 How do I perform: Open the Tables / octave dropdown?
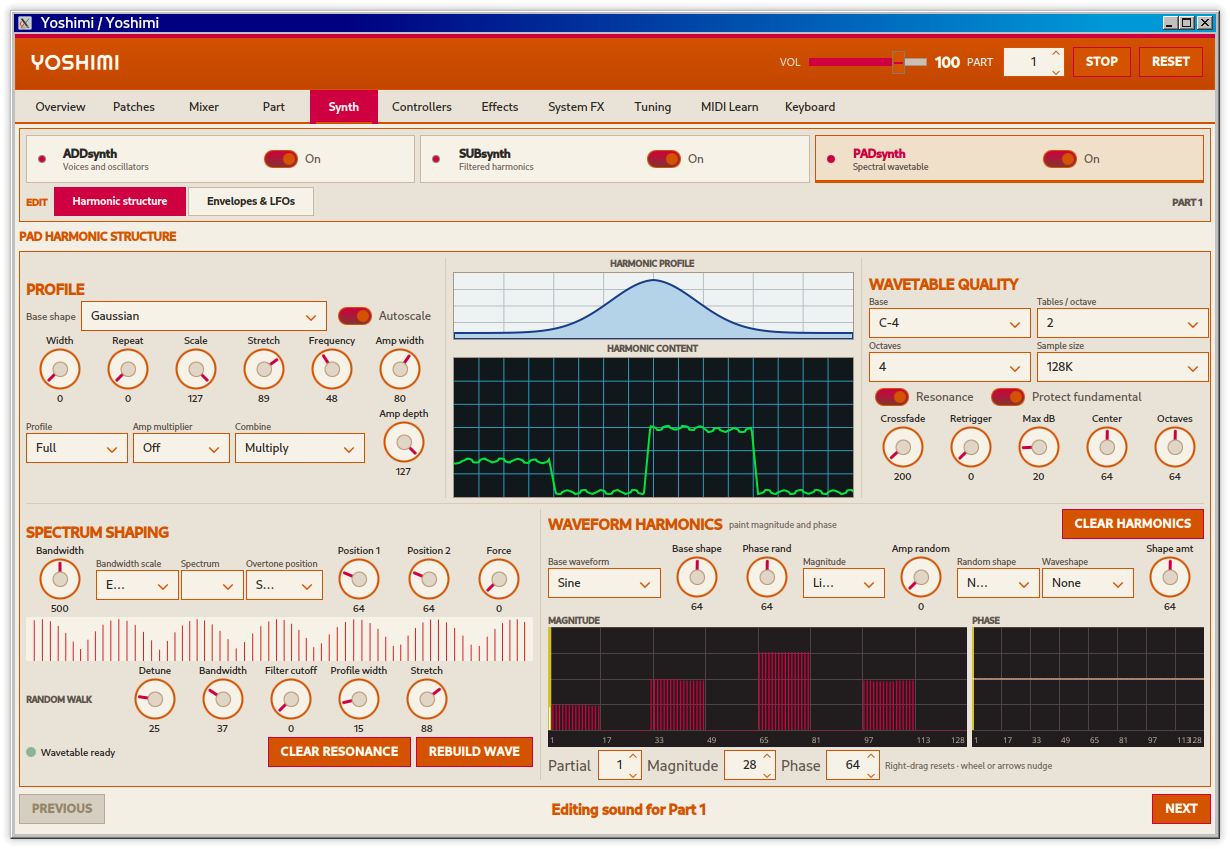click(1123, 323)
